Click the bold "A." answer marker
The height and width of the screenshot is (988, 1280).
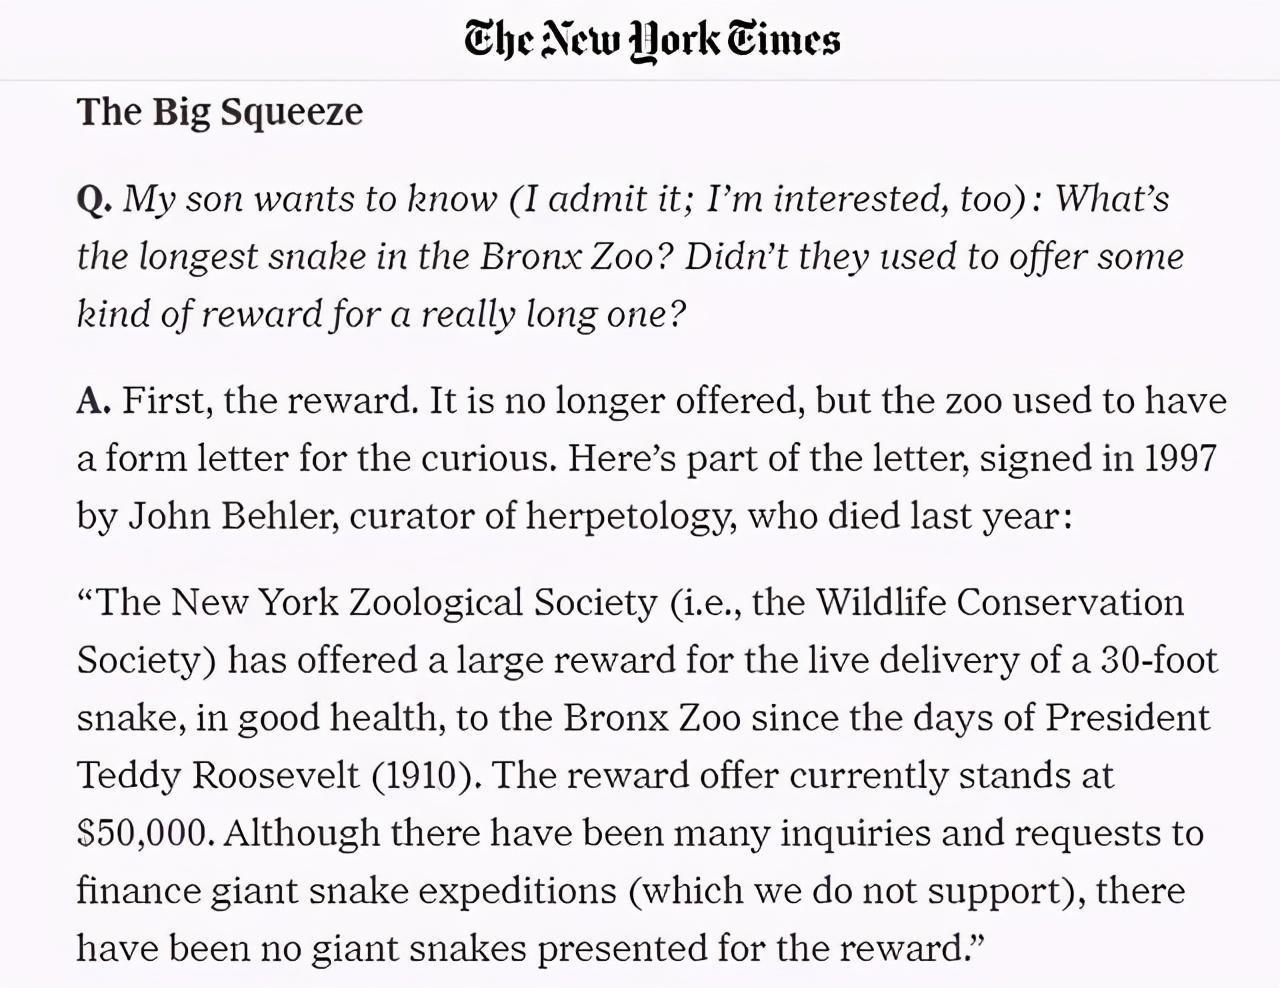[94, 401]
